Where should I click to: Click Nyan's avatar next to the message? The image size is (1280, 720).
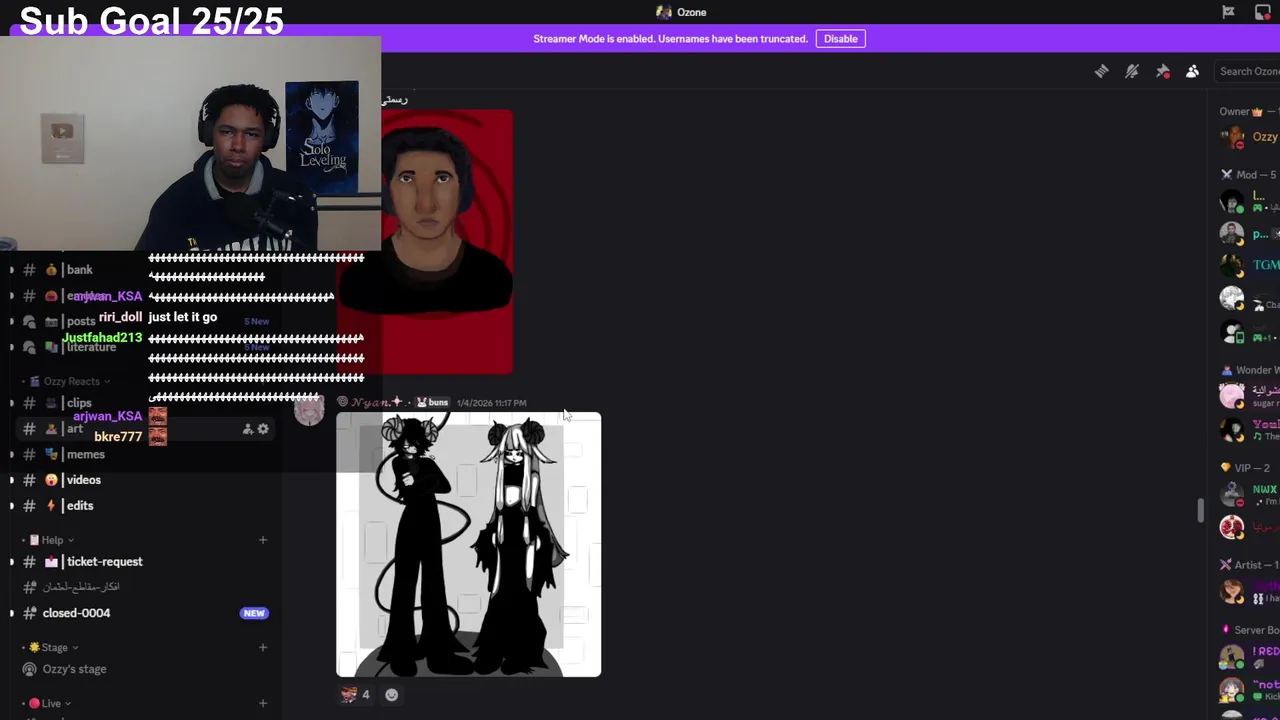[309, 411]
